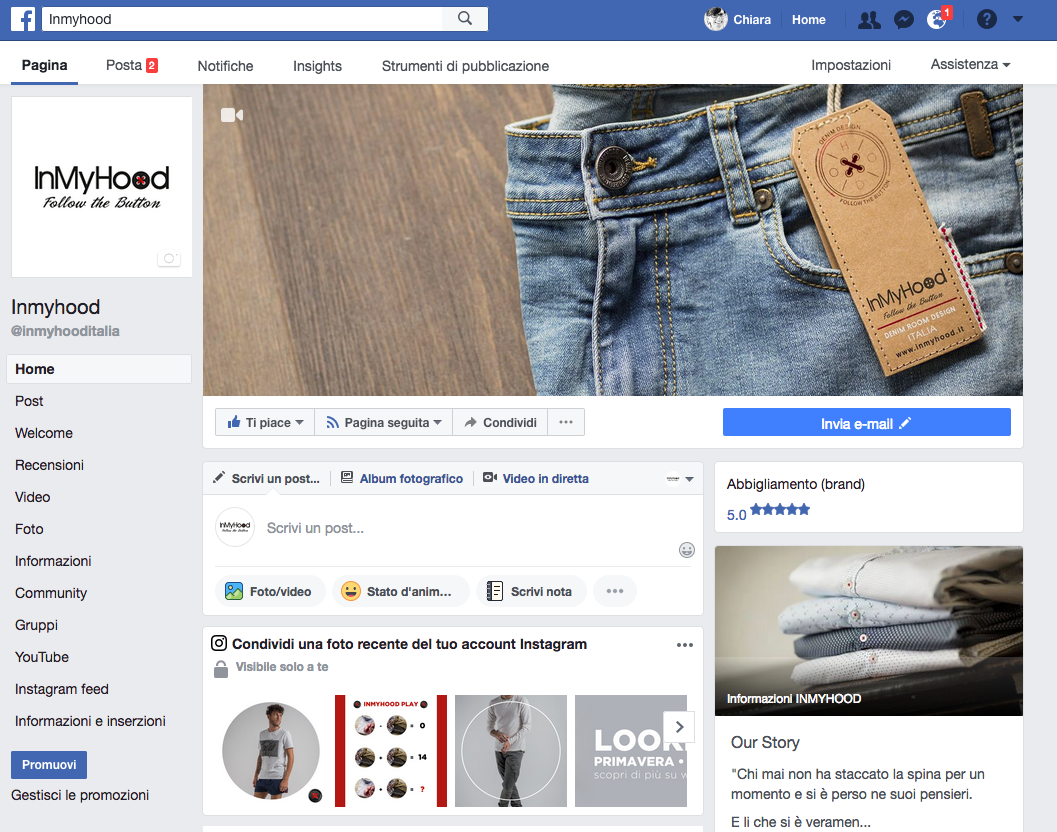Viewport: 1057px width, 832px height.
Task: Show more composer options ellipsis
Action: tap(615, 591)
